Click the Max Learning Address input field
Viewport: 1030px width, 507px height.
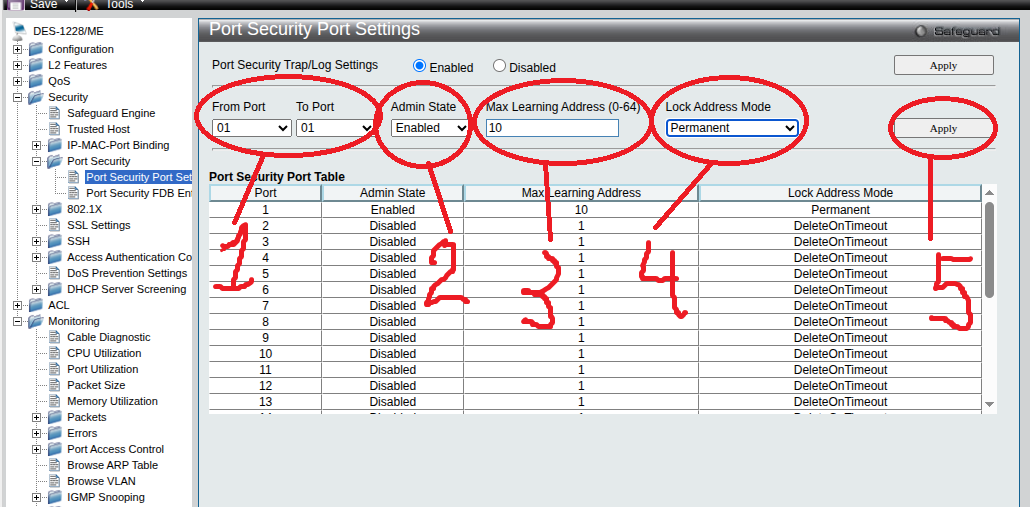pos(552,128)
